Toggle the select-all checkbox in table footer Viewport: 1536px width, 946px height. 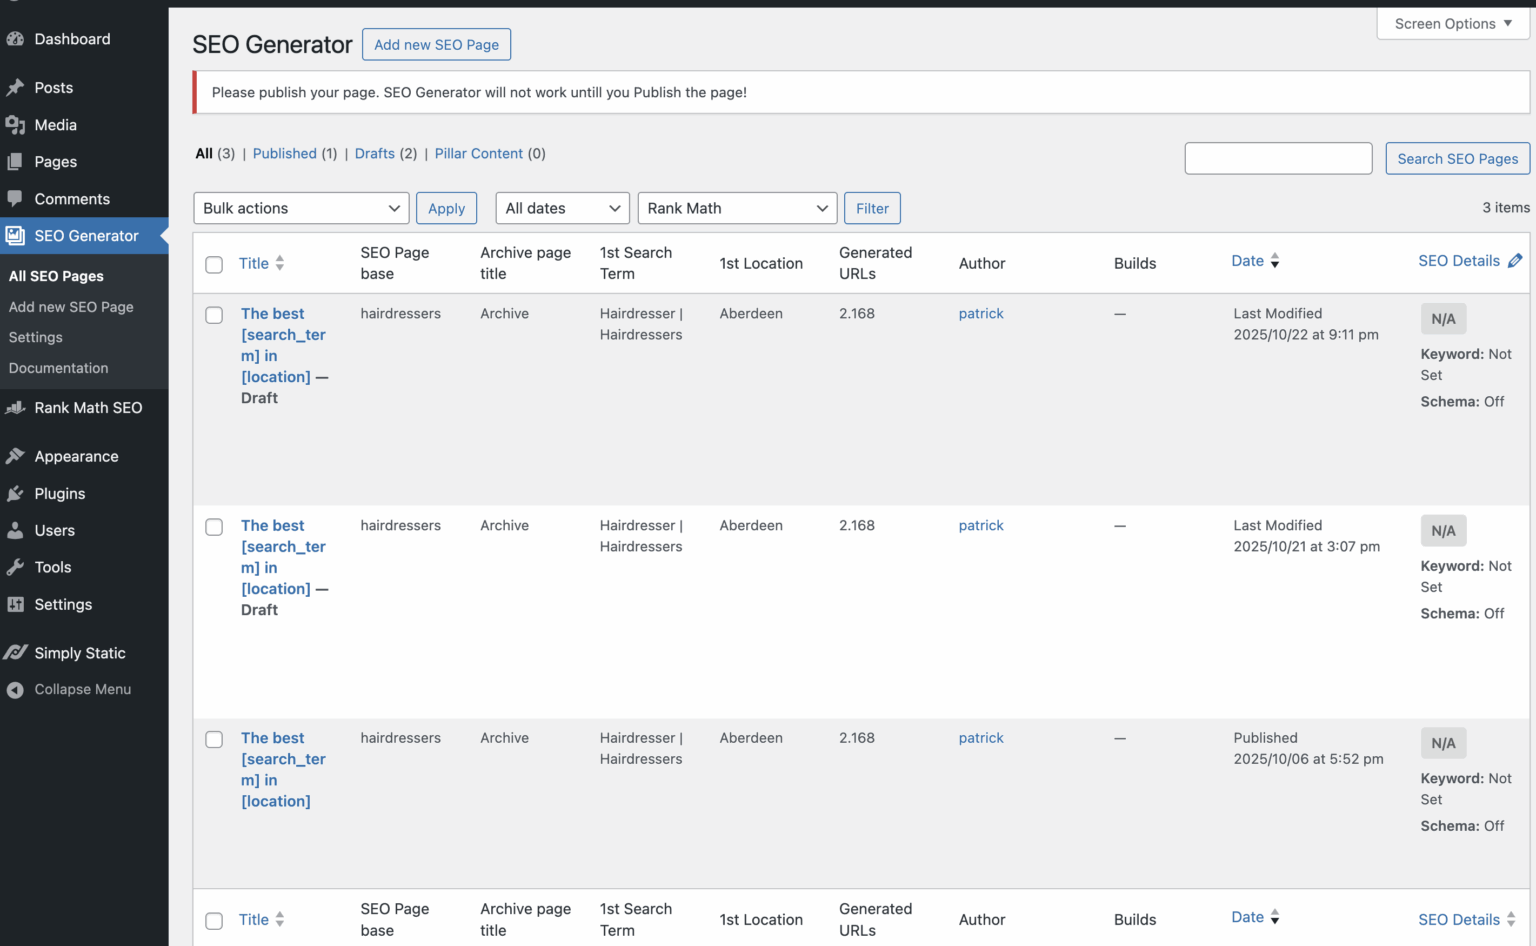point(214,921)
